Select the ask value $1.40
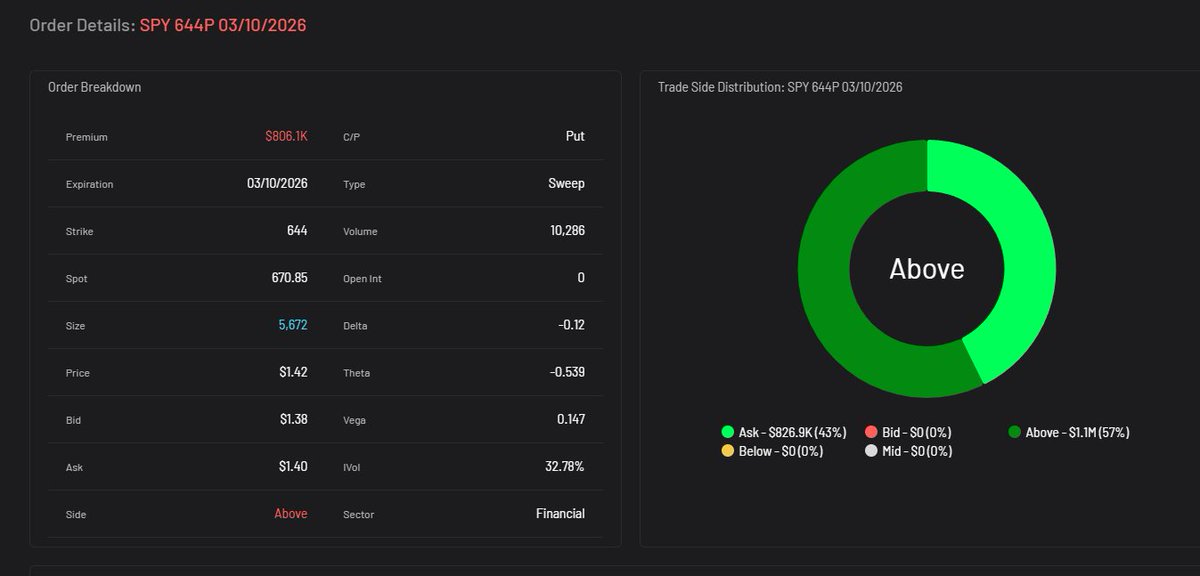This screenshot has width=1200, height=576. point(294,466)
